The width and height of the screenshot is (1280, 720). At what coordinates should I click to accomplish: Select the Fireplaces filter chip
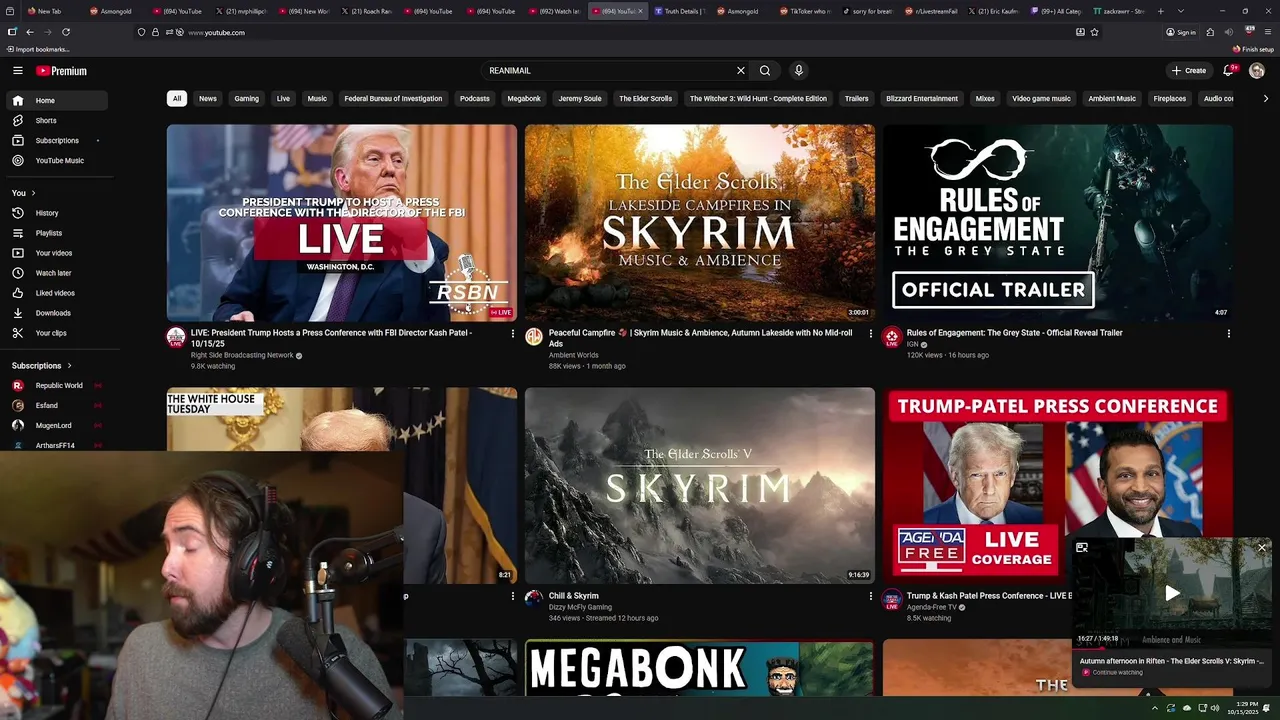coord(1170,99)
